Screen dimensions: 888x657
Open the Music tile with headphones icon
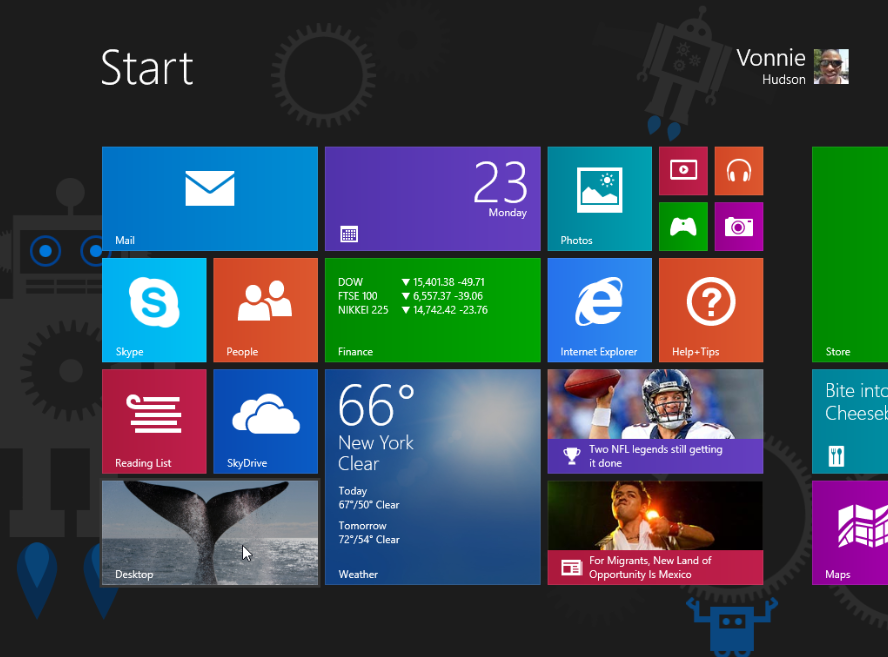coord(738,170)
